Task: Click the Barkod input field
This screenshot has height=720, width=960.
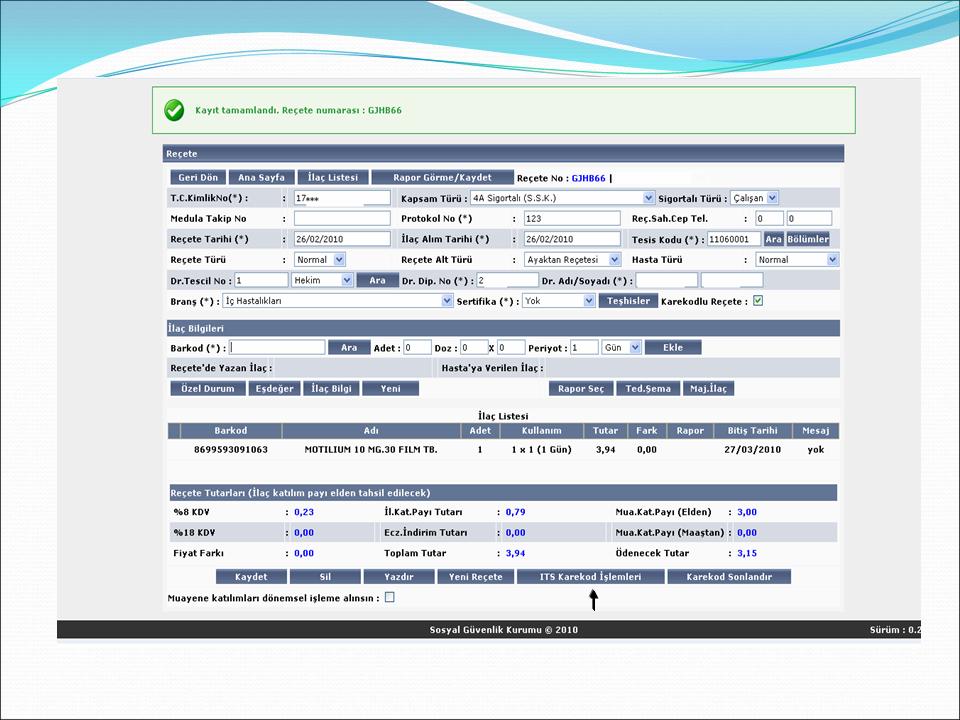Action: [x=277, y=347]
